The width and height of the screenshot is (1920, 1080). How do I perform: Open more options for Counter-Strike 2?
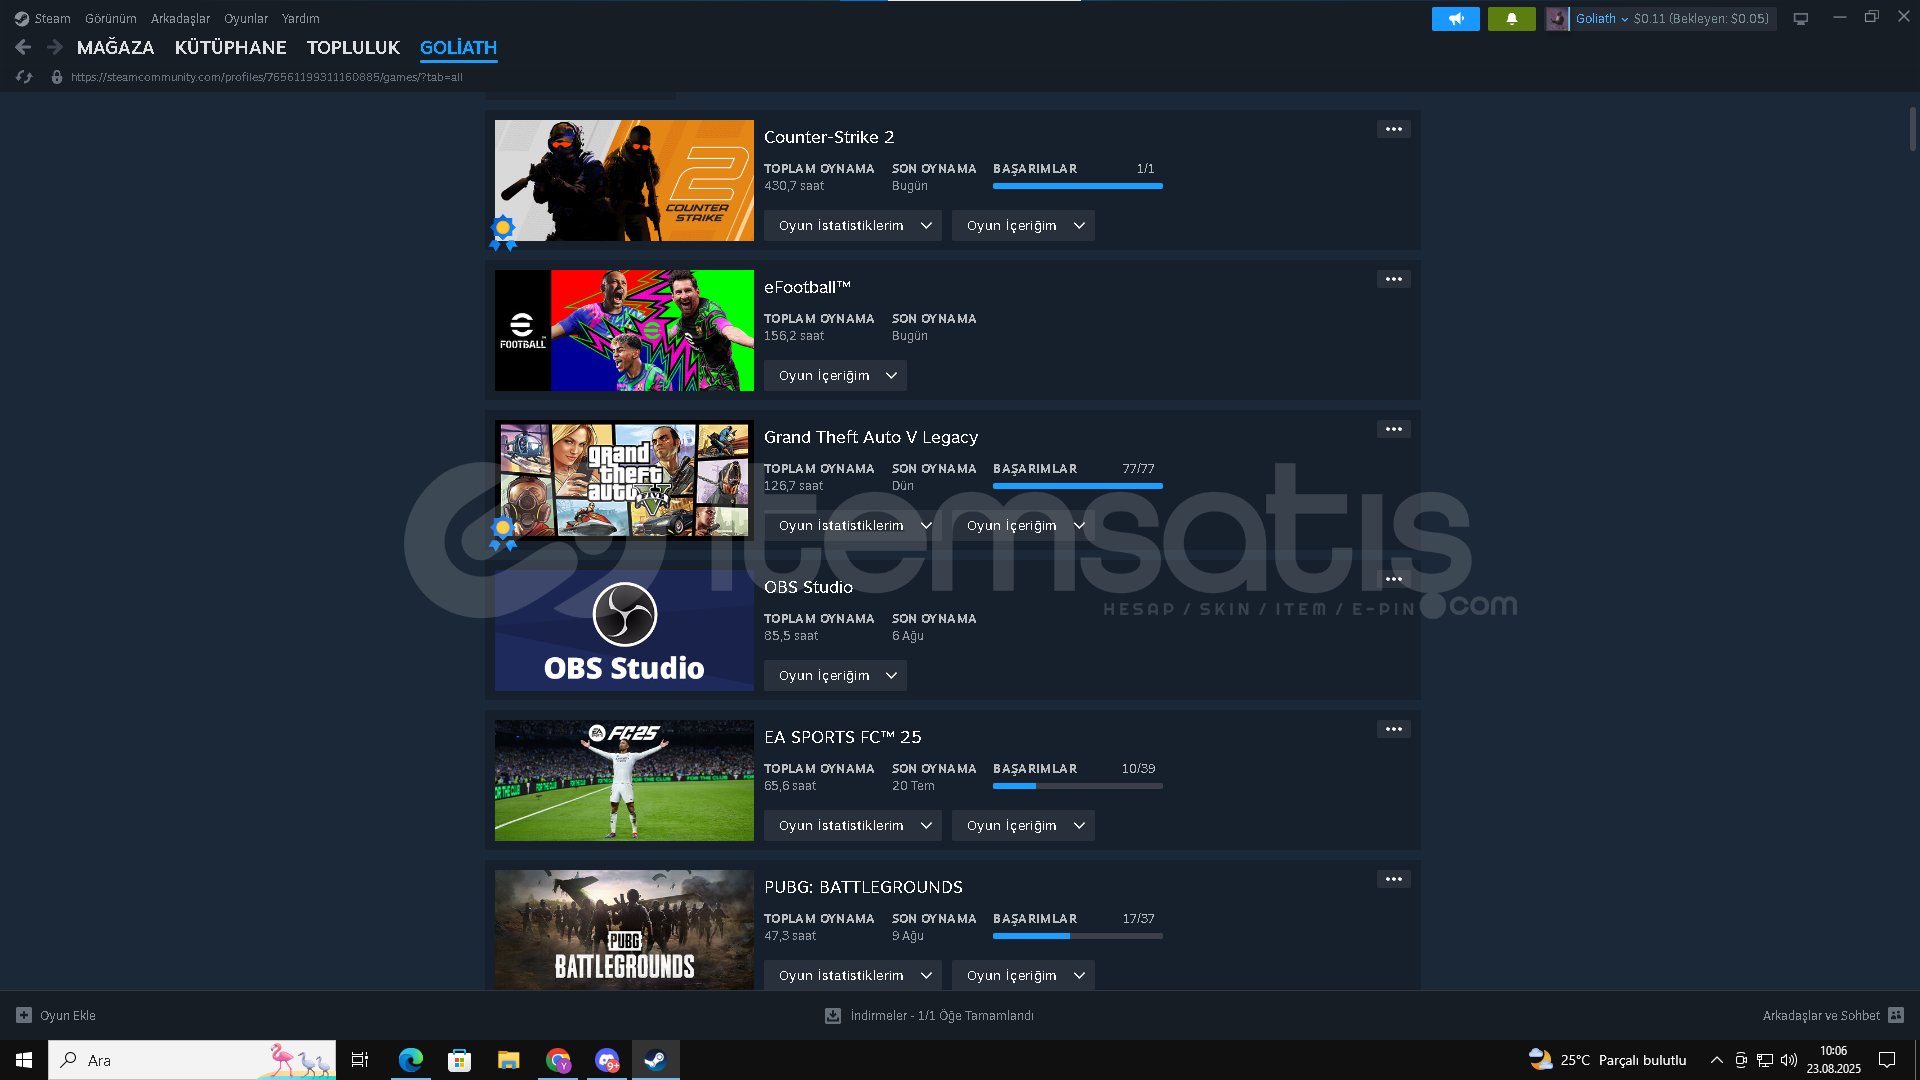1394,129
